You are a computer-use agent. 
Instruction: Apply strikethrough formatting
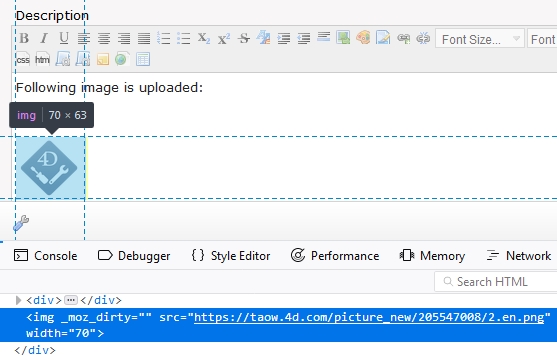tap(244, 38)
